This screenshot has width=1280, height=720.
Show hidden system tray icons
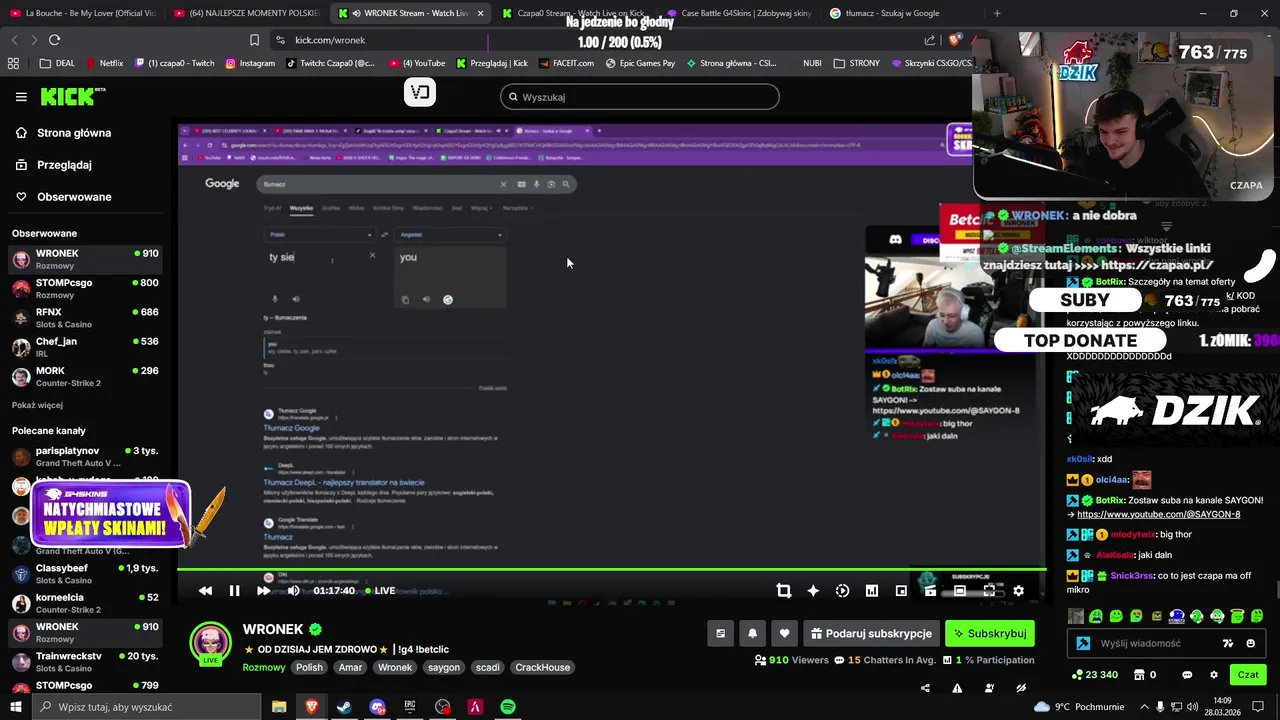pos(1144,707)
